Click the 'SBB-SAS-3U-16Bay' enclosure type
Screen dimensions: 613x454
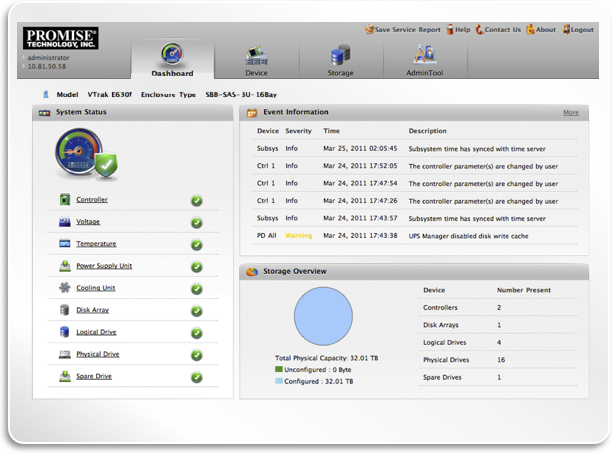pos(241,95)
